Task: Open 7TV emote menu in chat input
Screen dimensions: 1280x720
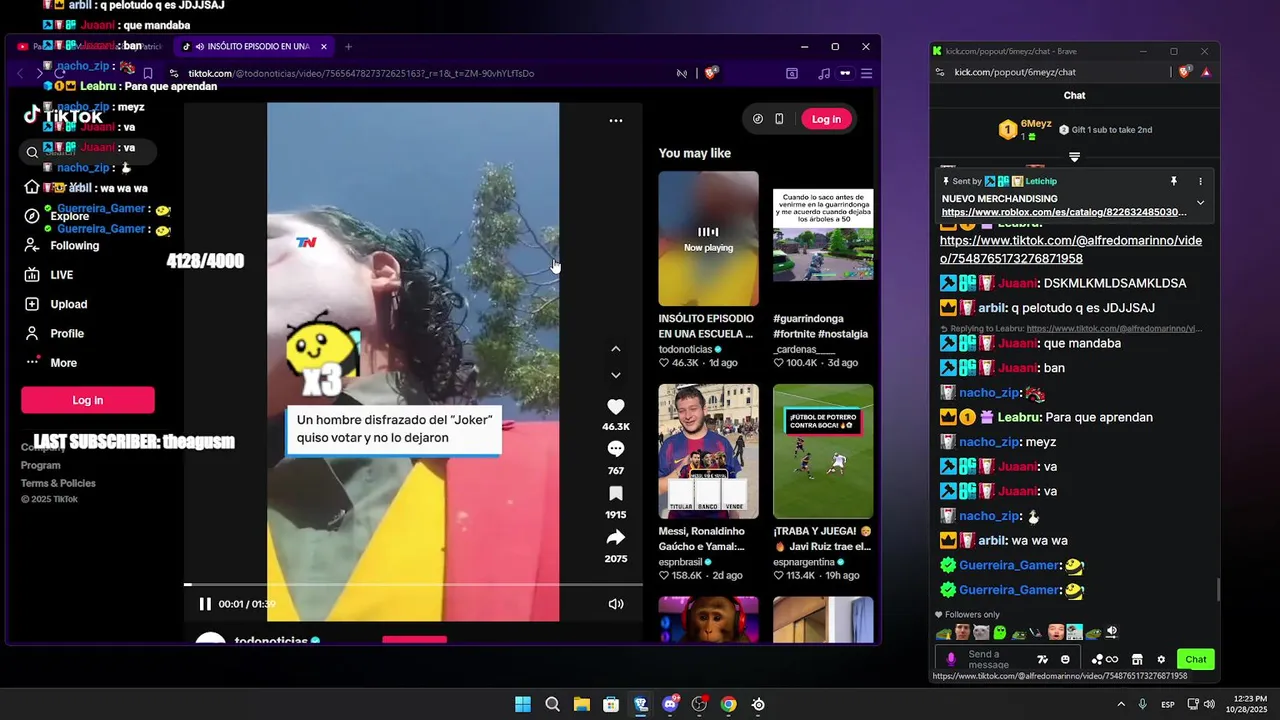Action: 1043,659
